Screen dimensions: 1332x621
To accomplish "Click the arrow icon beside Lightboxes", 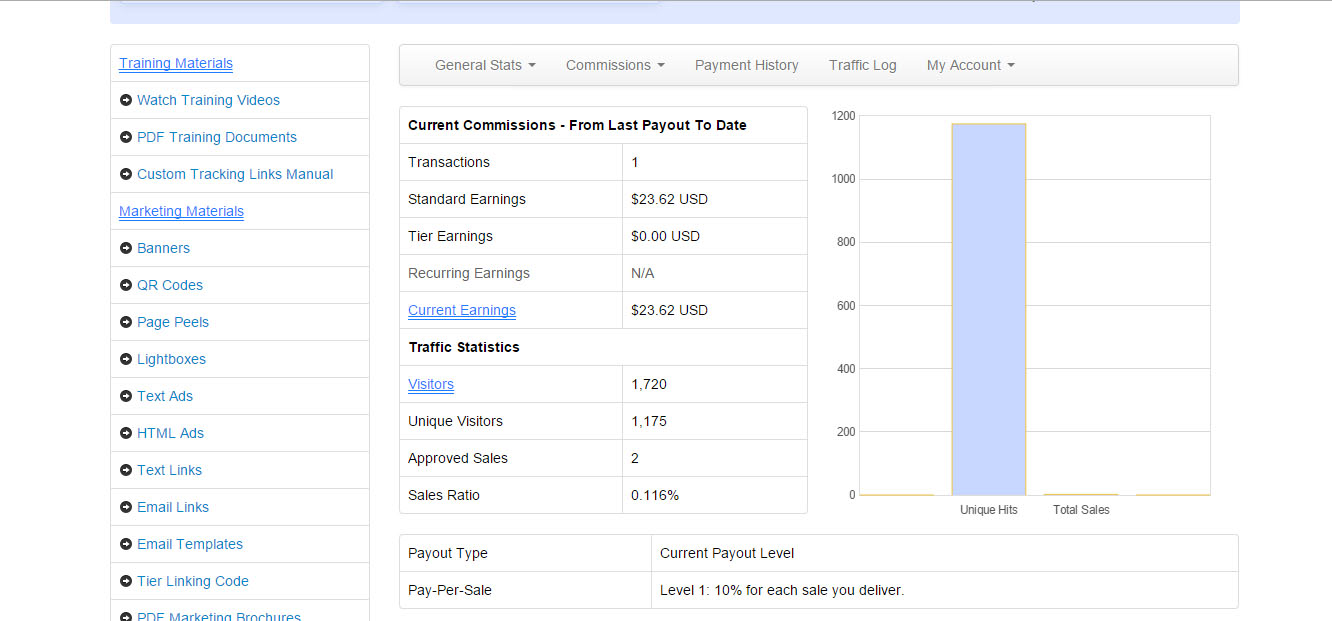I will point(126,359).
